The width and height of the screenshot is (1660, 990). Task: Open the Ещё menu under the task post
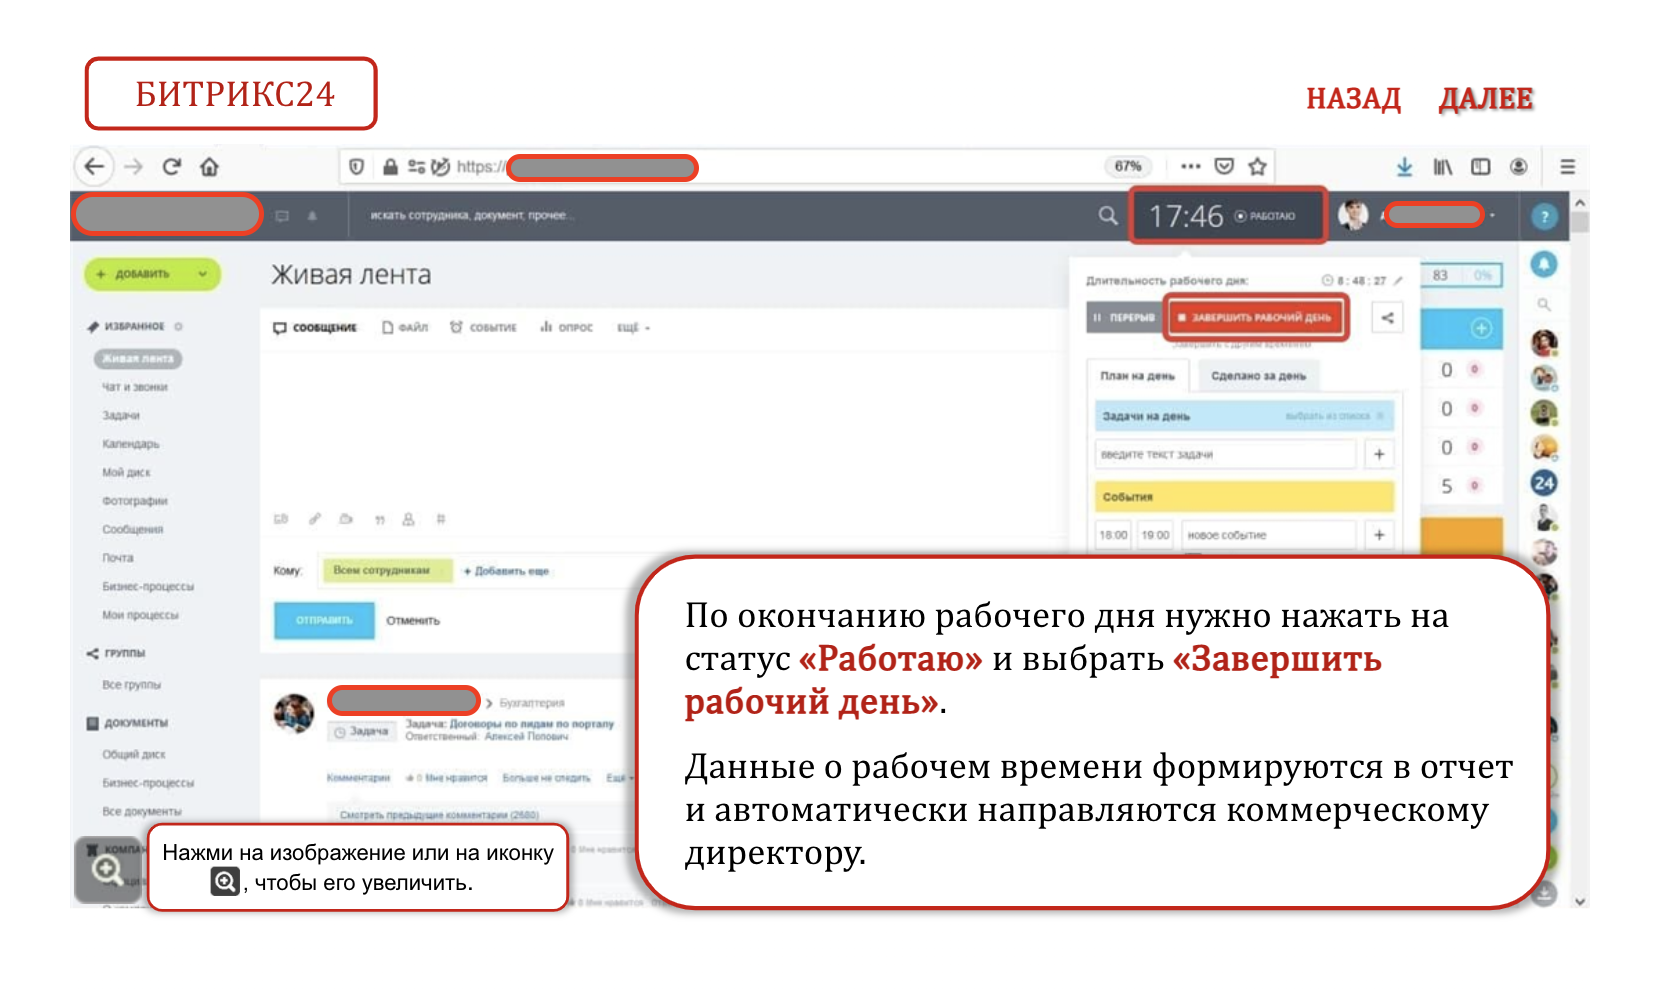[x=619, y=778]
